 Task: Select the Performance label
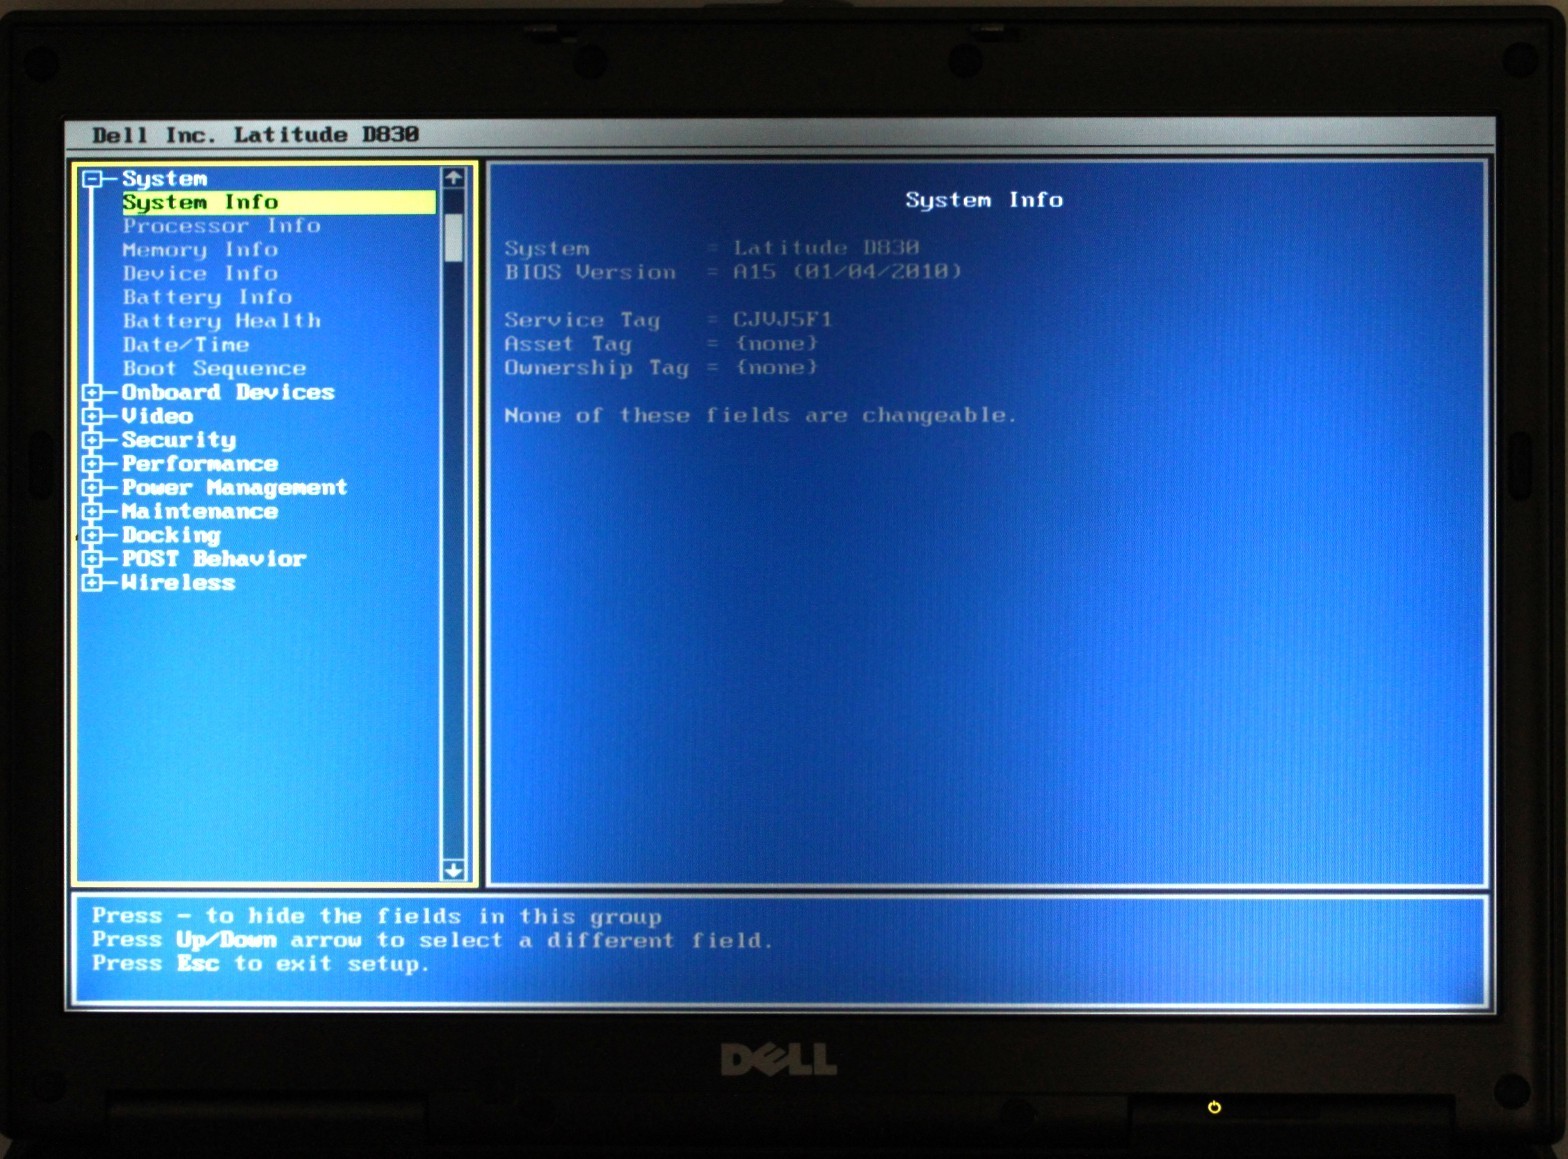coord(200,464)
